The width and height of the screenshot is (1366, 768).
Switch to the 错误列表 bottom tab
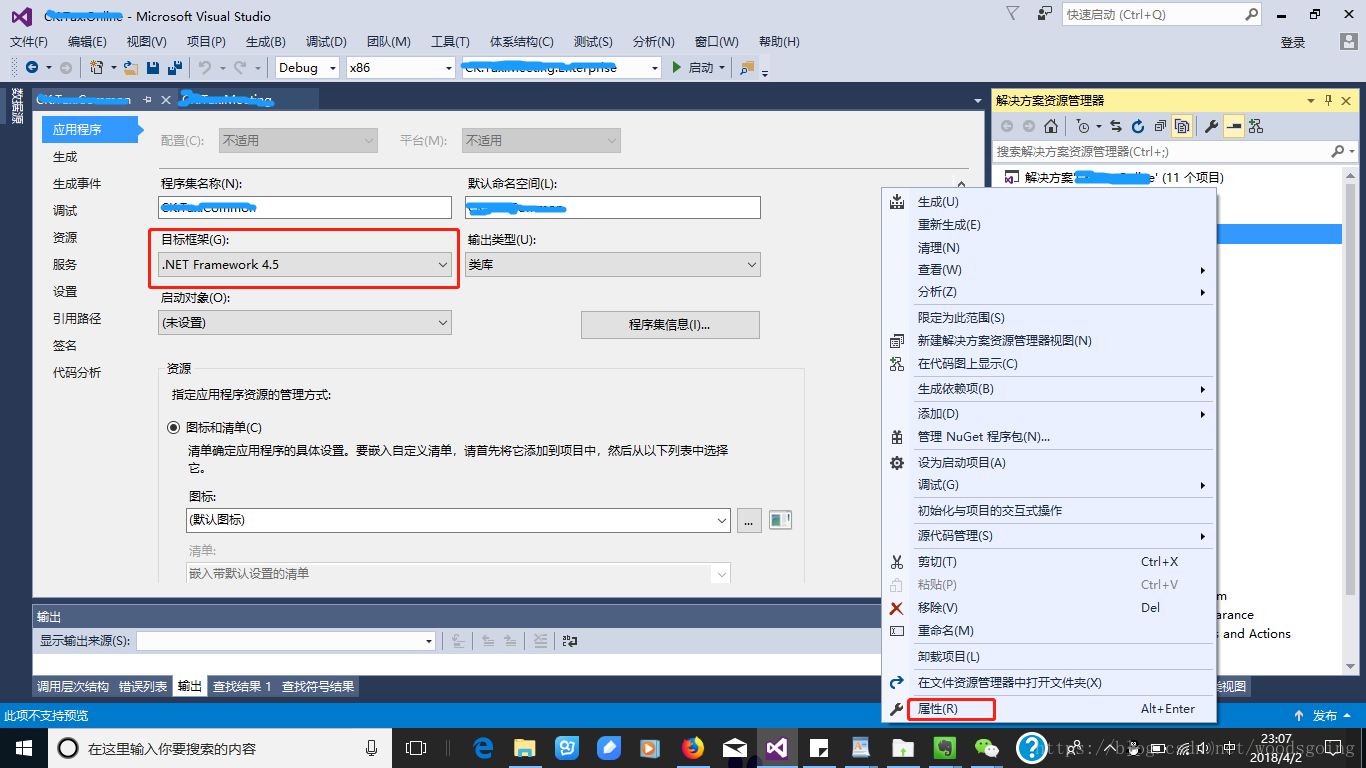[143, 687]
